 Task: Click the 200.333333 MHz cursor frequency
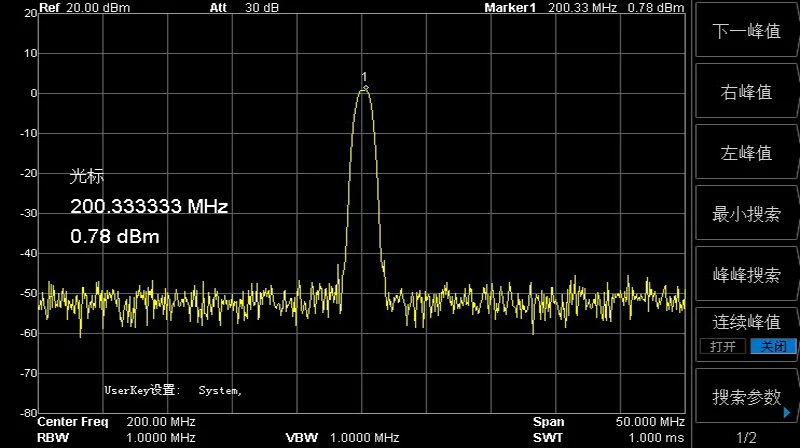tap(149, 206)
